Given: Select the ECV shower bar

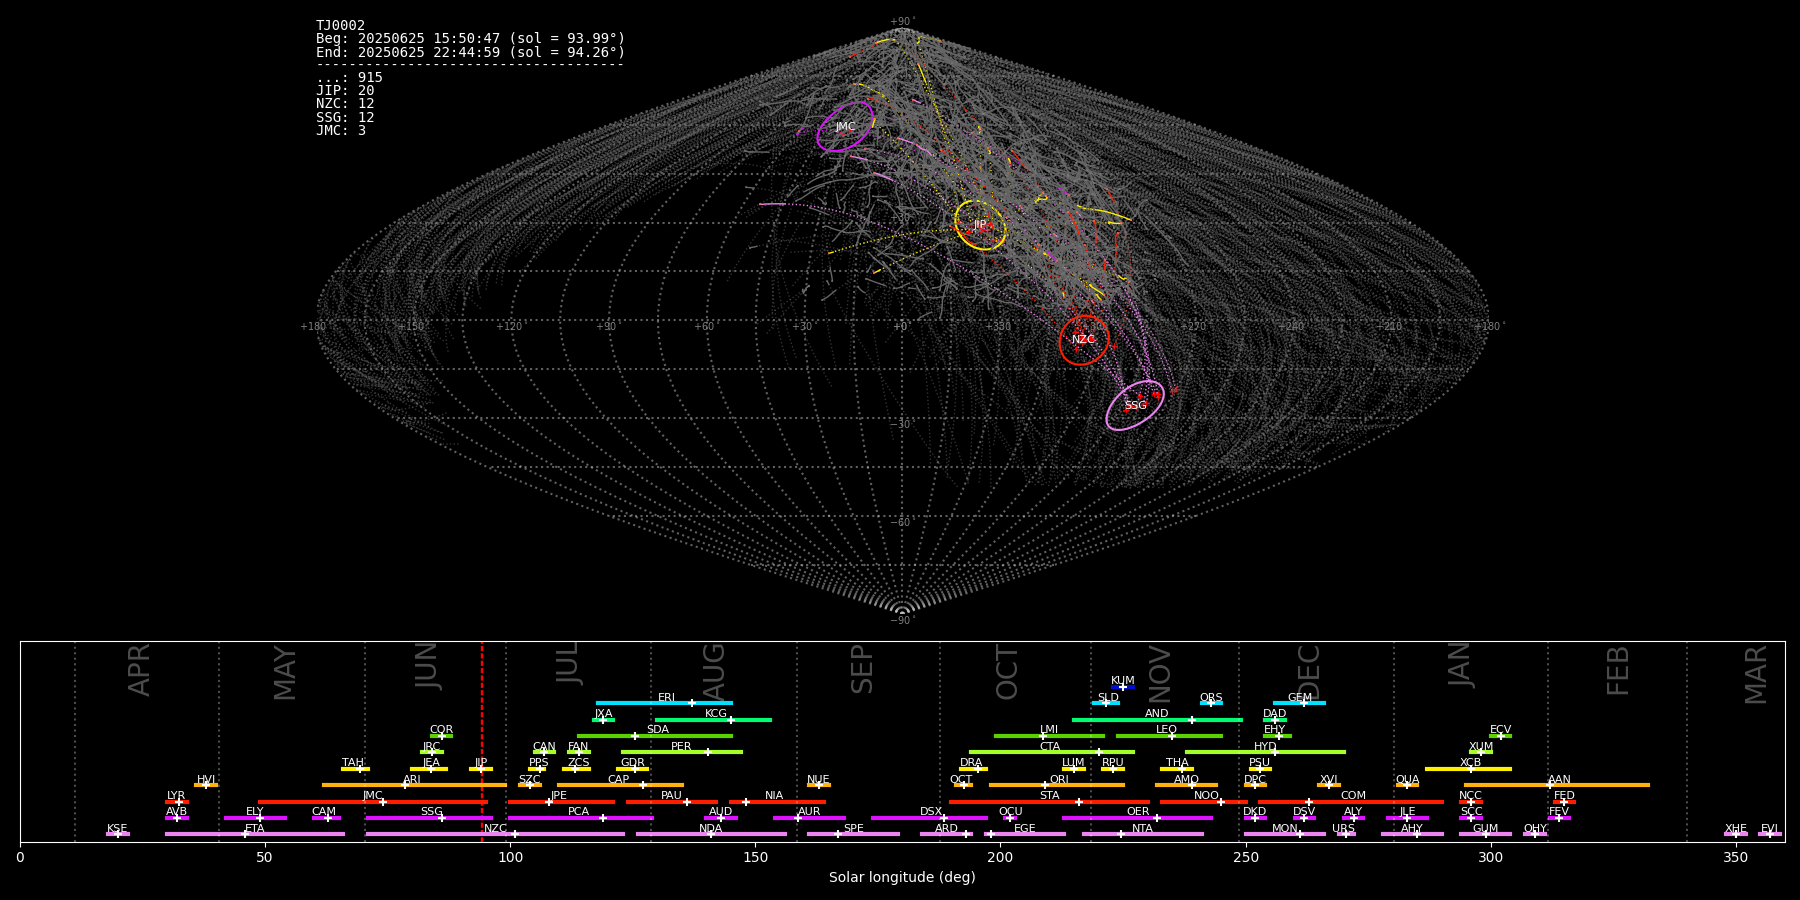Looking at the screenshot, I should (x=1500, y=735).
